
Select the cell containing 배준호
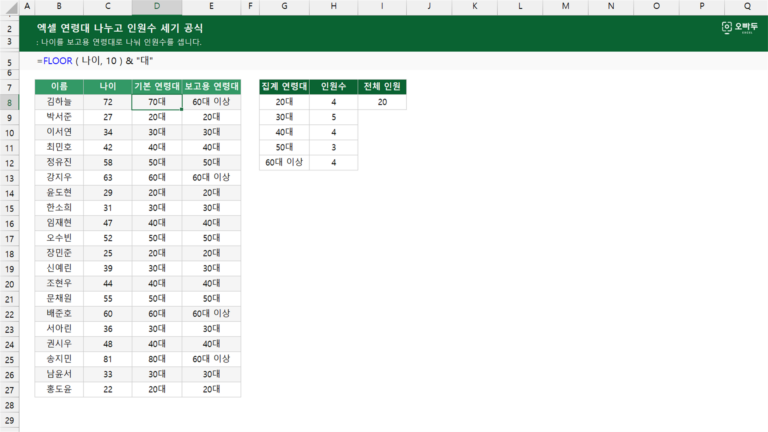point(59,313)
